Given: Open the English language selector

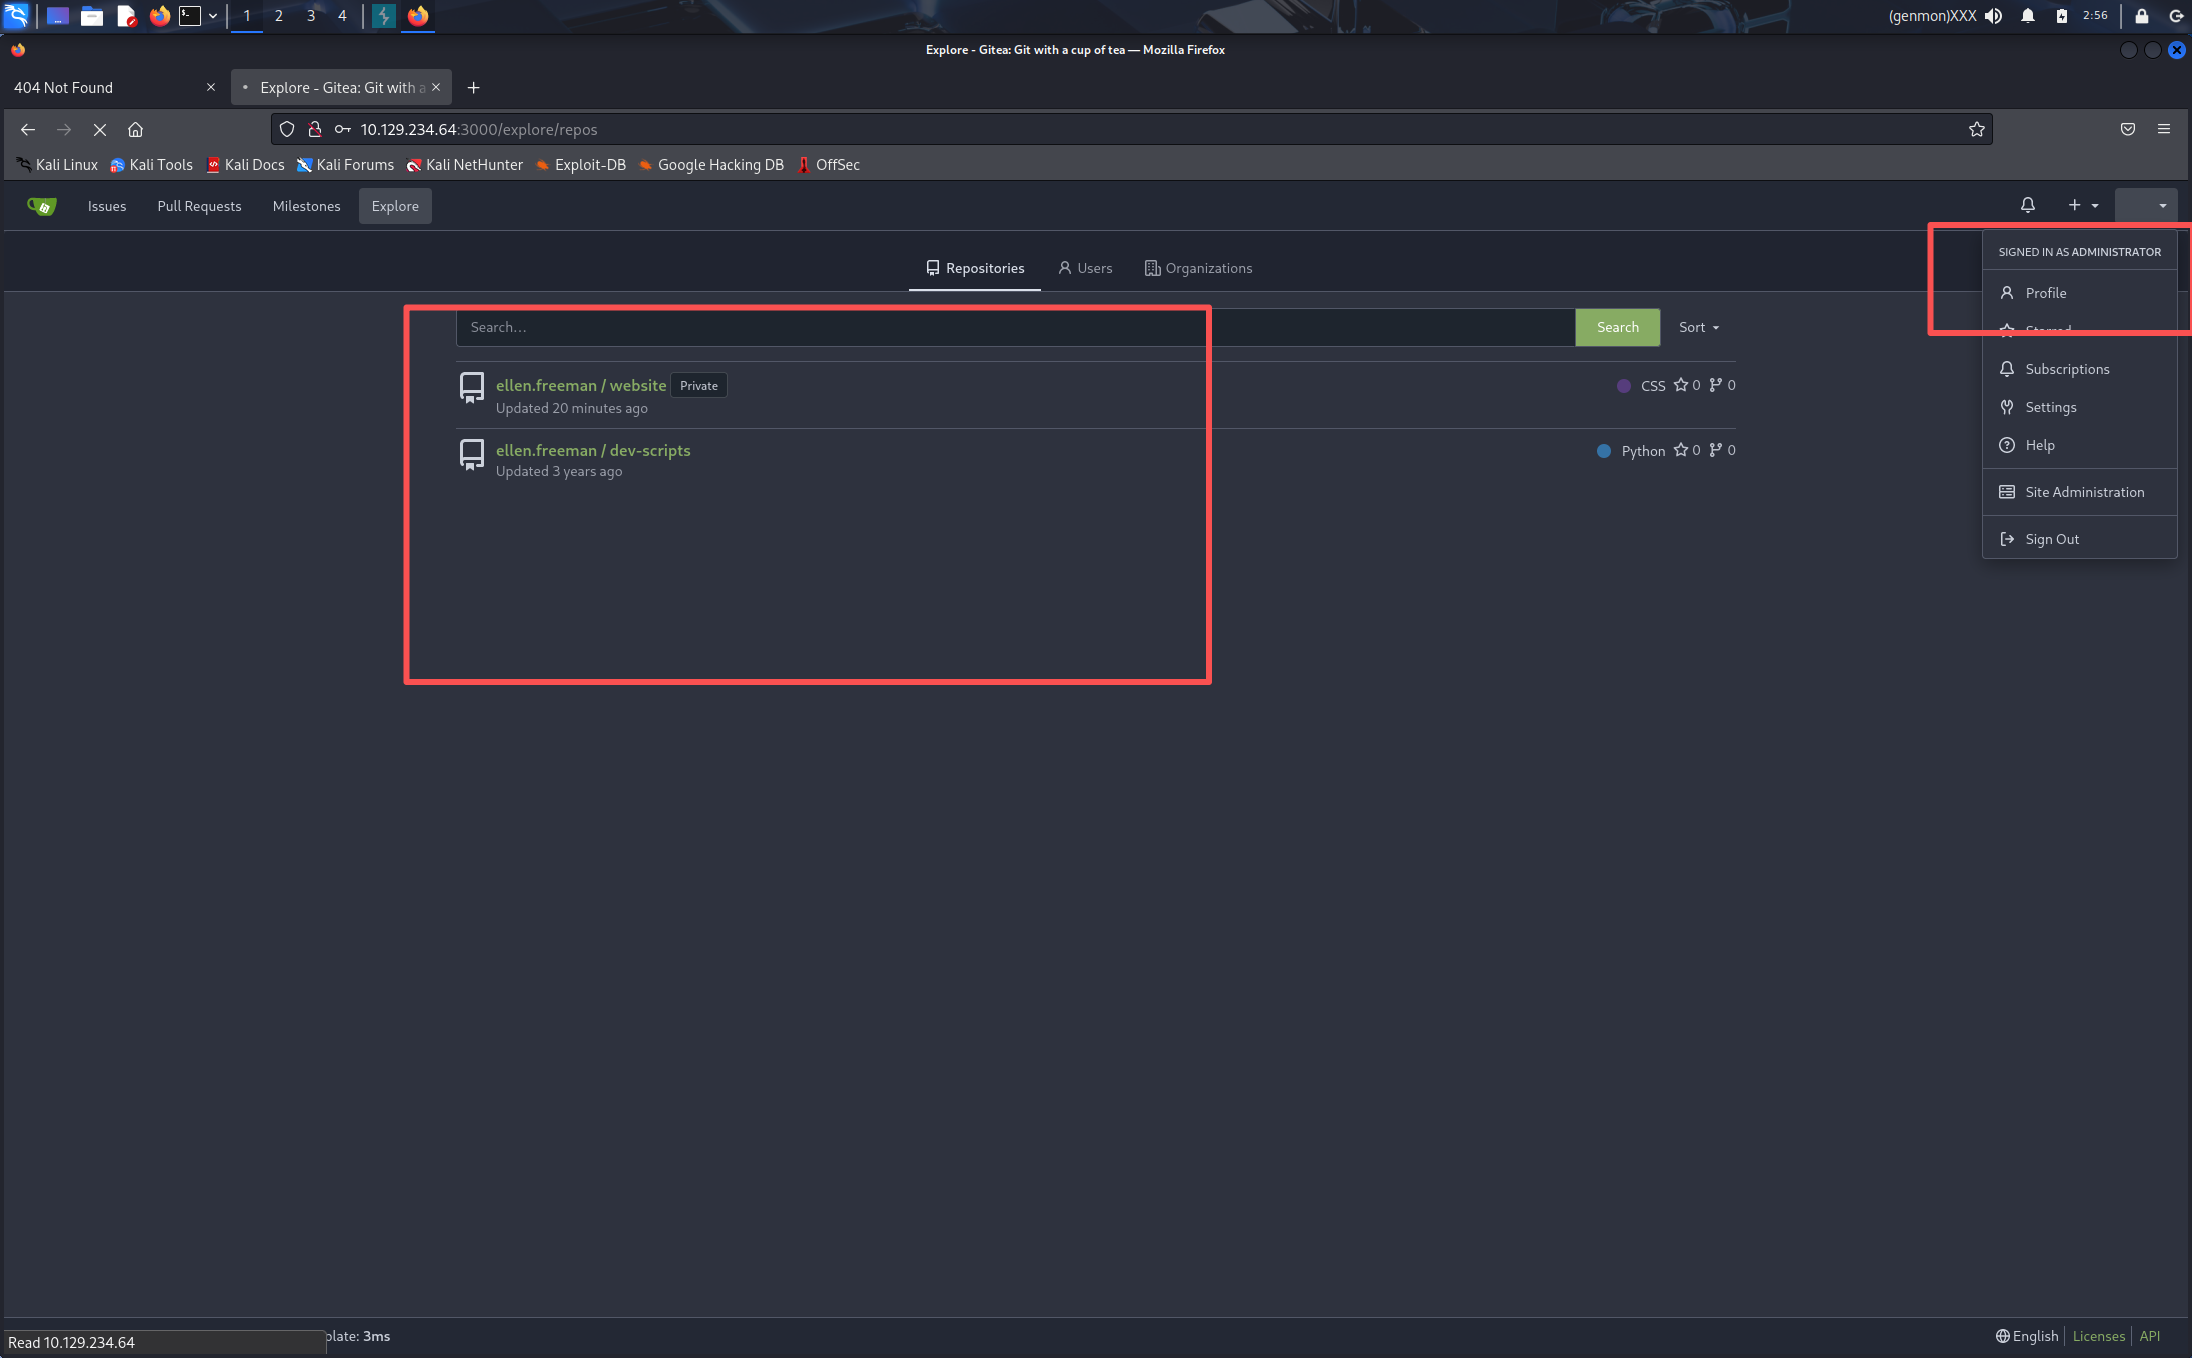Looking at the screenshot, I should 2026,1336.
